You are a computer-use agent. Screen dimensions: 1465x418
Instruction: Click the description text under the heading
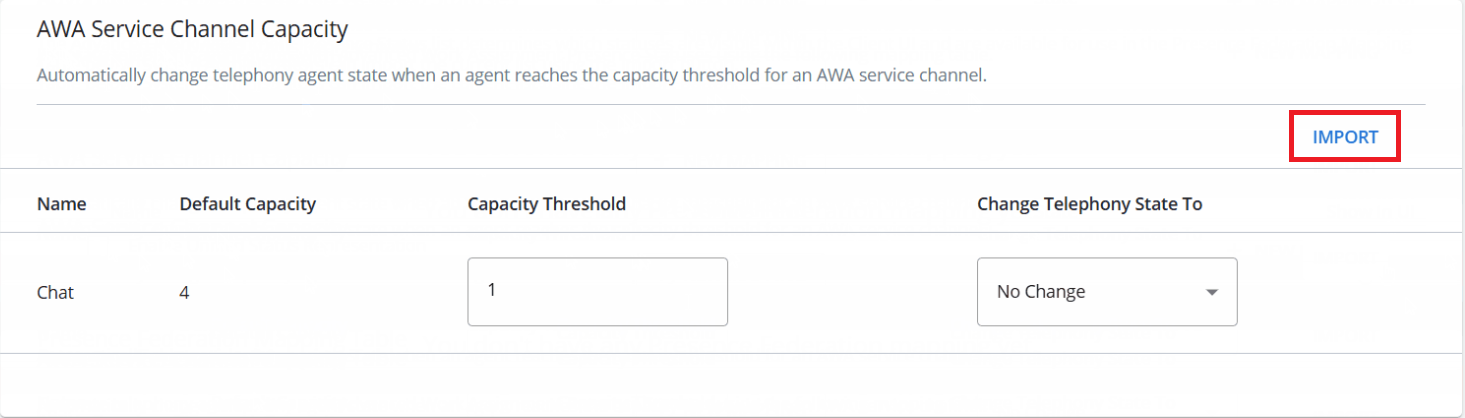511,76
